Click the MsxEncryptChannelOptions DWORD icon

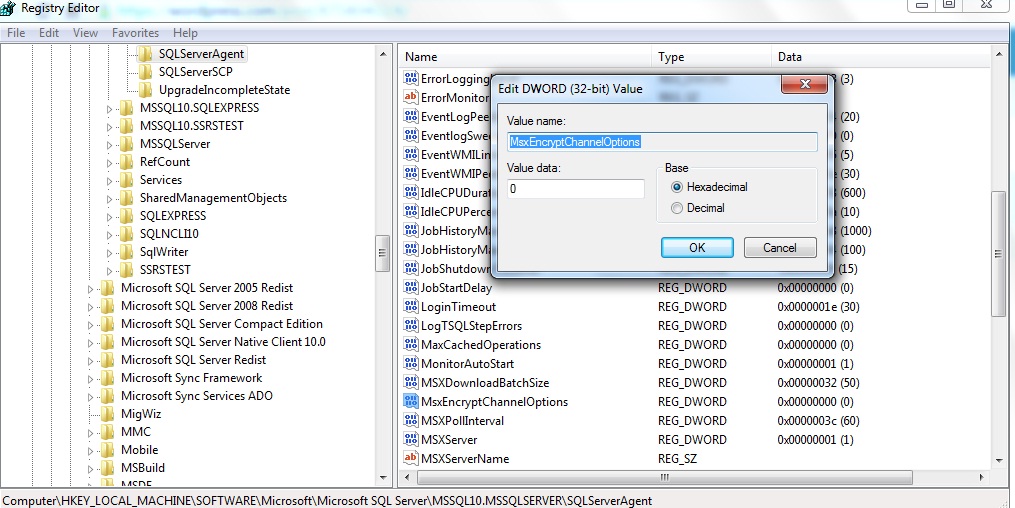[410, 402]
